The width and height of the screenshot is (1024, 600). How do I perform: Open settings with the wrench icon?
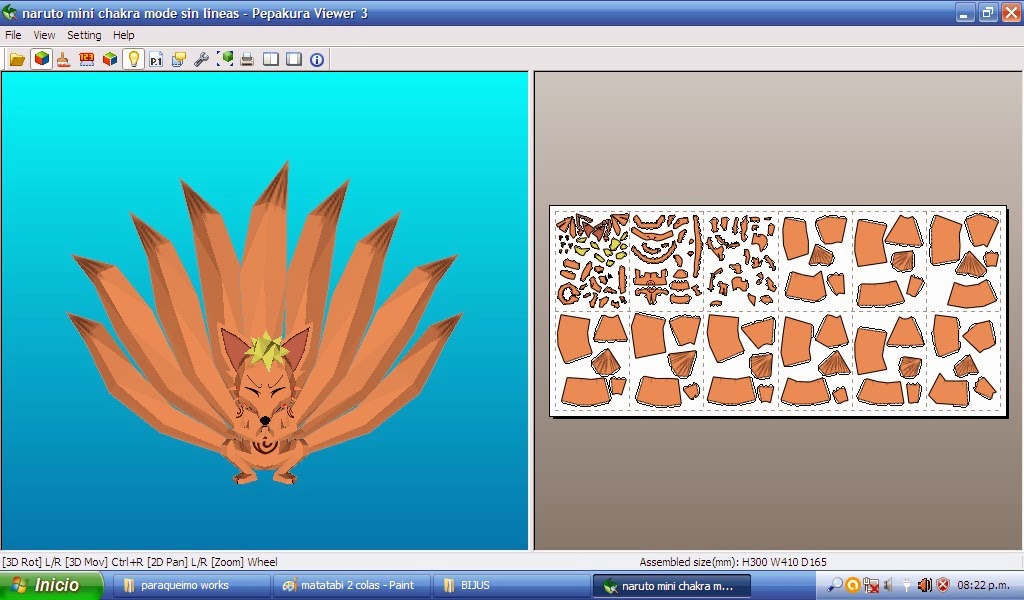[x=201, y=59]
